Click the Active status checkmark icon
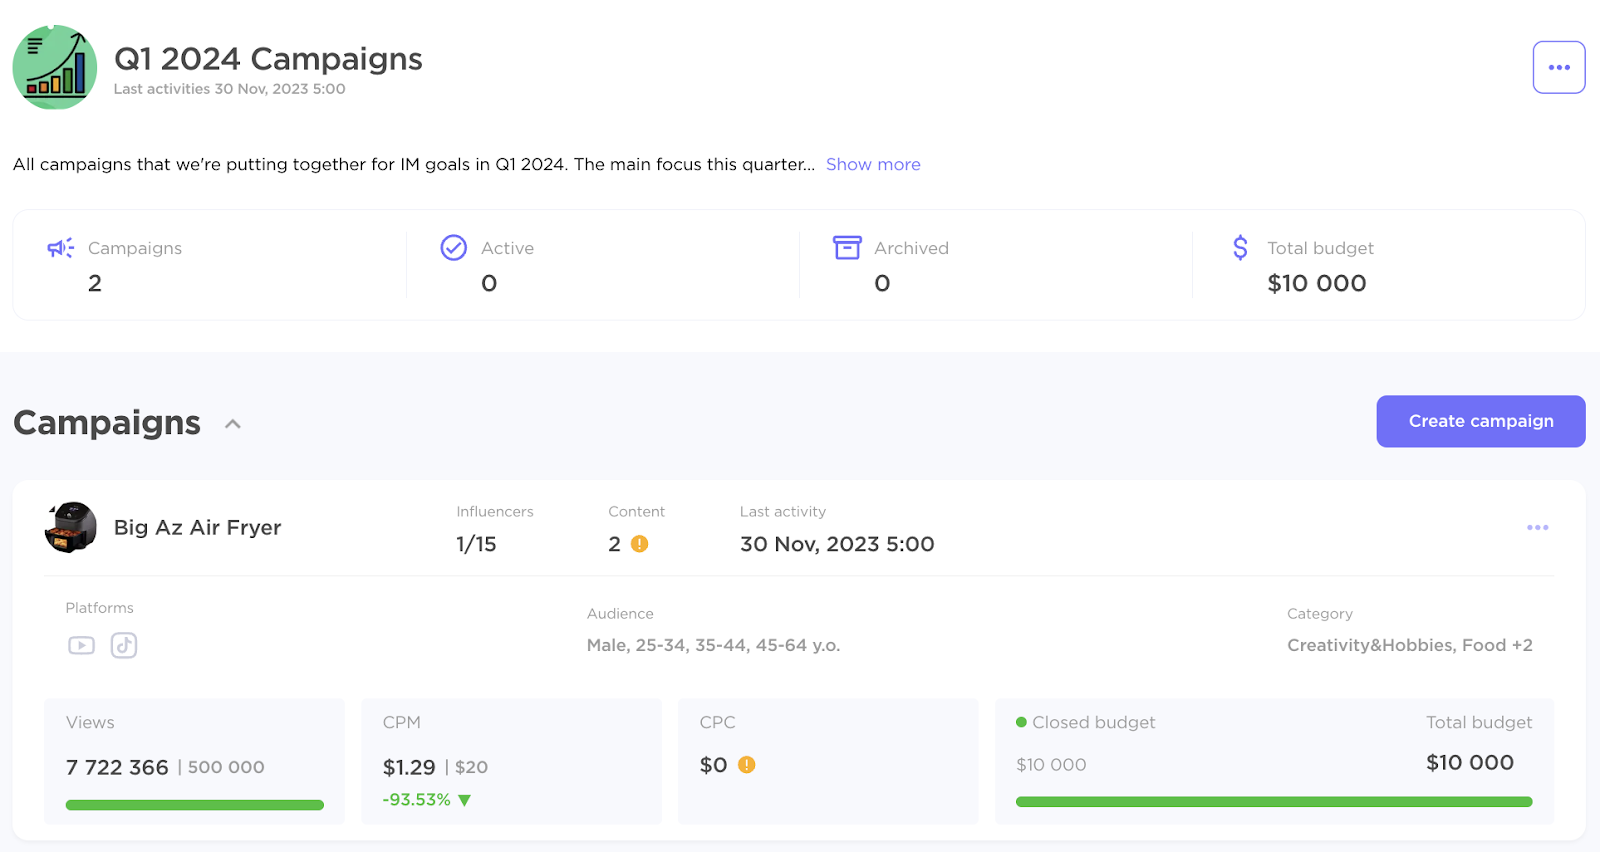This screenshot has width=1600, height=852. 453,247
